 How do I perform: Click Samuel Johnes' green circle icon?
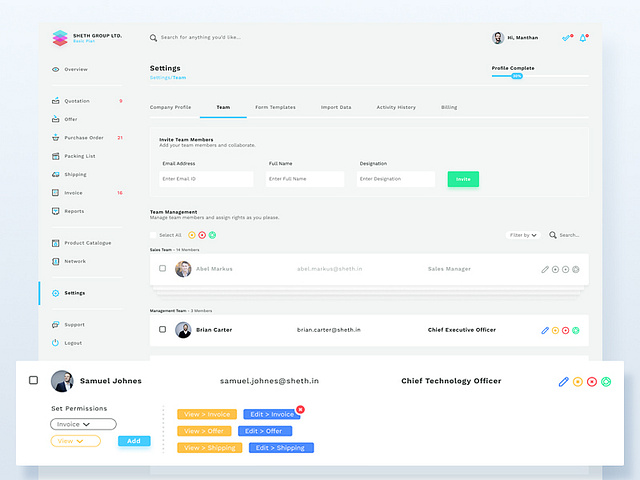click(606, 382)
